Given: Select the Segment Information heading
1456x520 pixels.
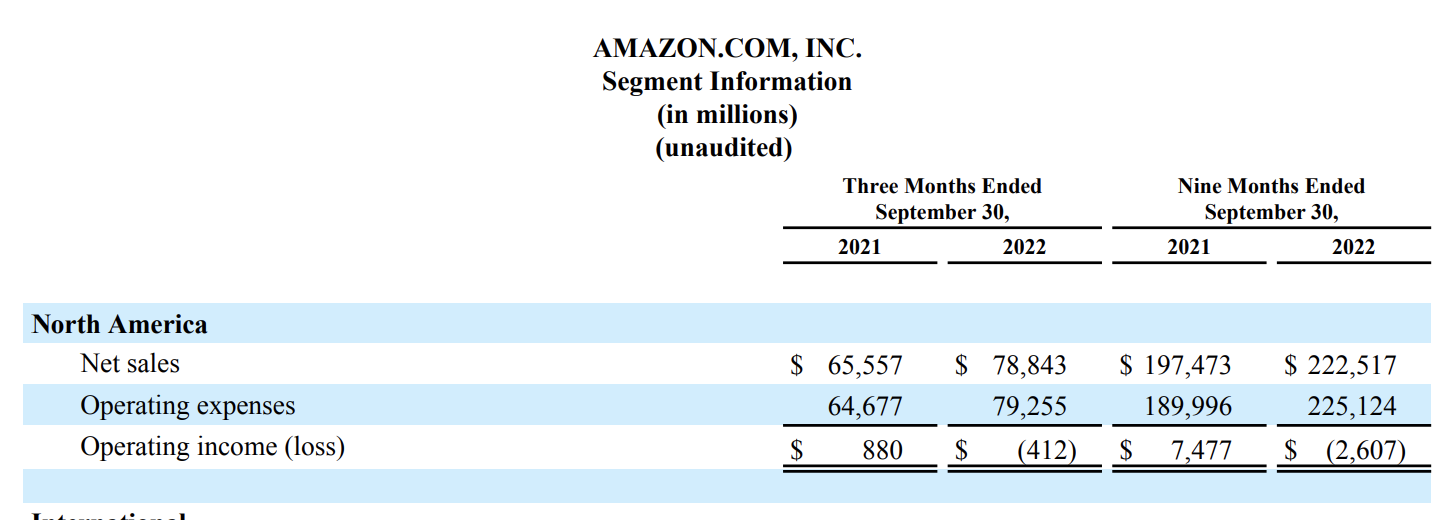Looking at the screenshot, I should [727, 81].
